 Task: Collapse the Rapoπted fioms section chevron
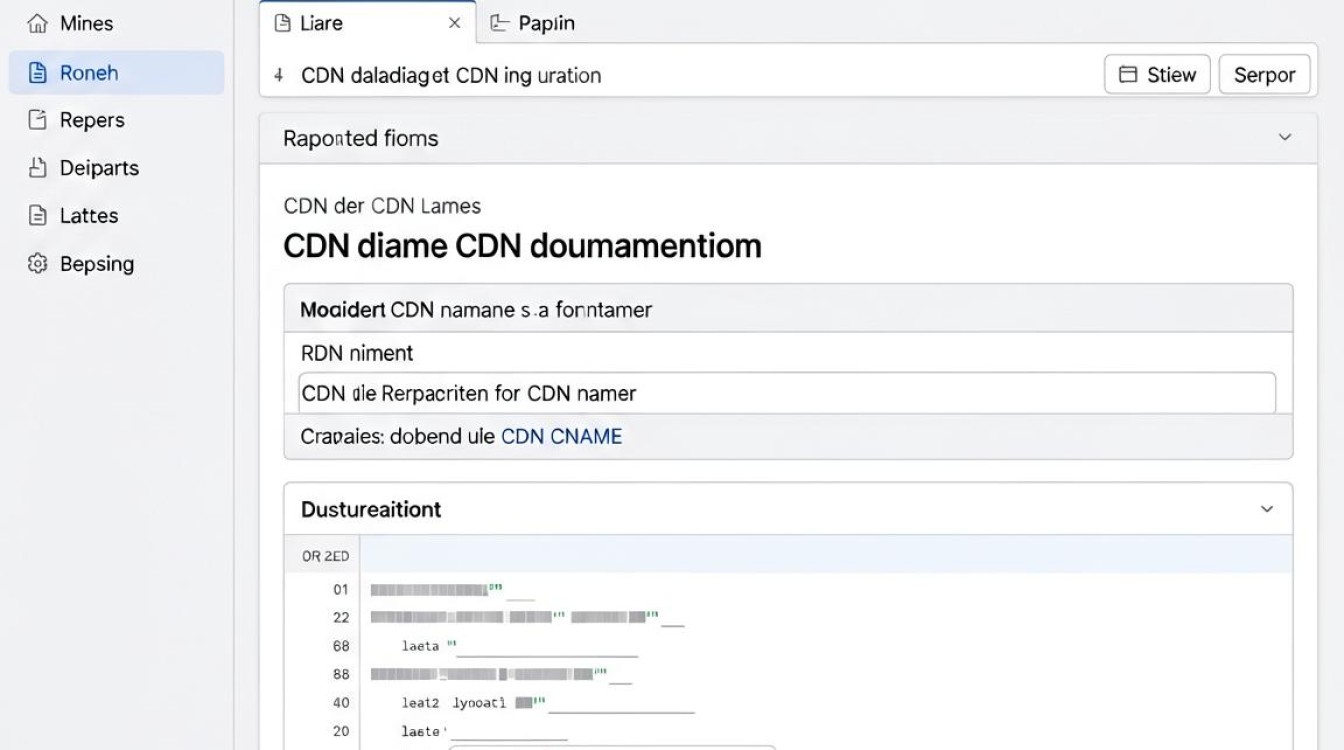pos(1285,138)
